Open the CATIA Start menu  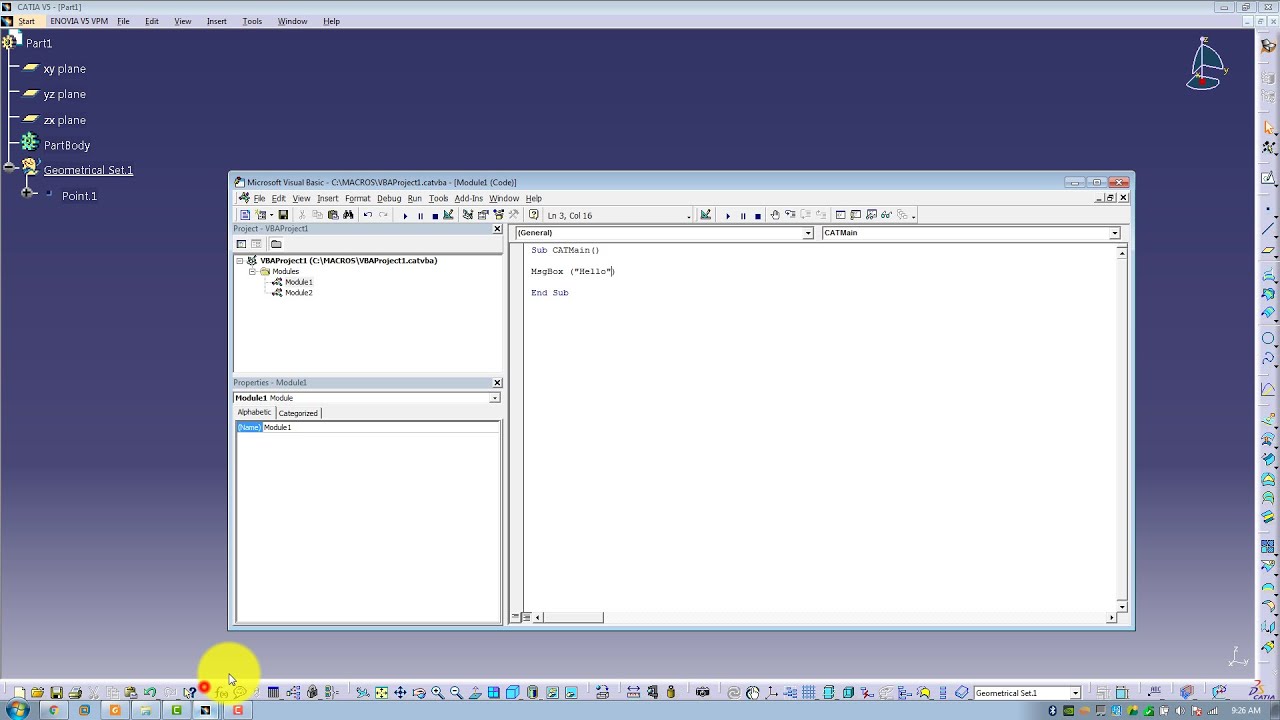(26, 21)
